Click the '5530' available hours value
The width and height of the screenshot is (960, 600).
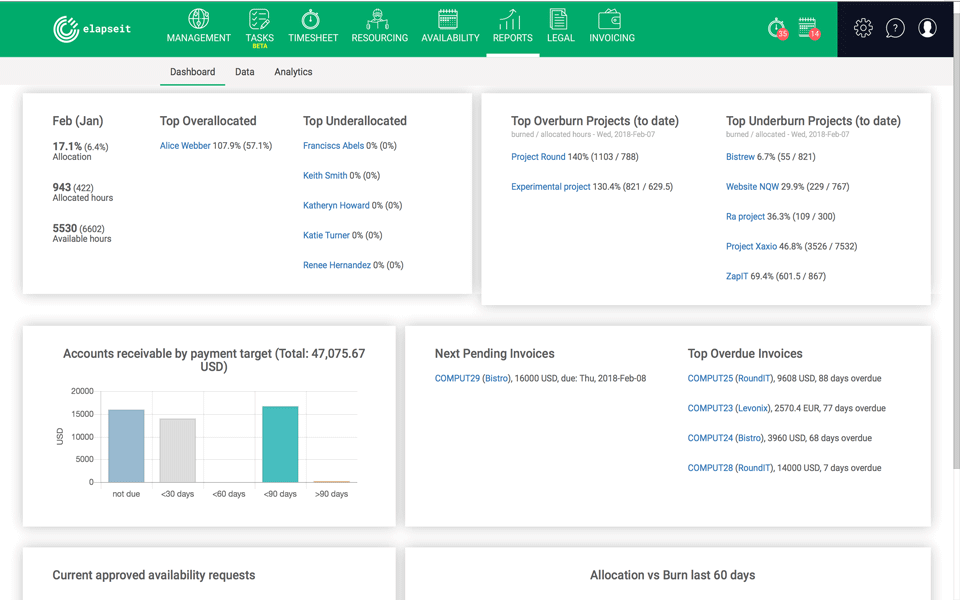coord(65,228)
